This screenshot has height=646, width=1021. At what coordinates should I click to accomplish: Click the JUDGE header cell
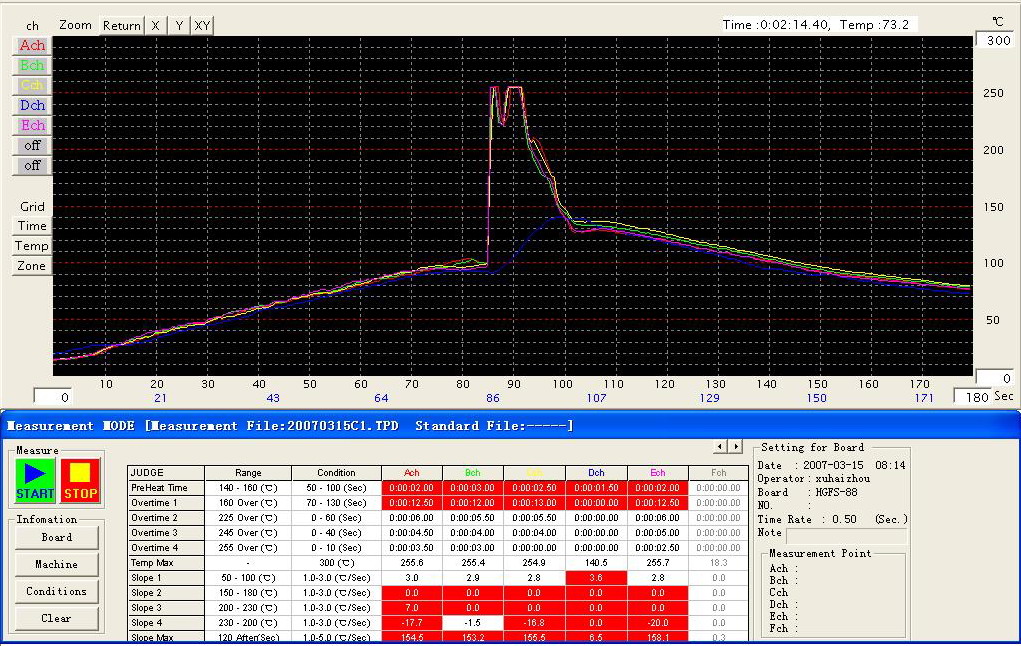[x=166, y=473]
